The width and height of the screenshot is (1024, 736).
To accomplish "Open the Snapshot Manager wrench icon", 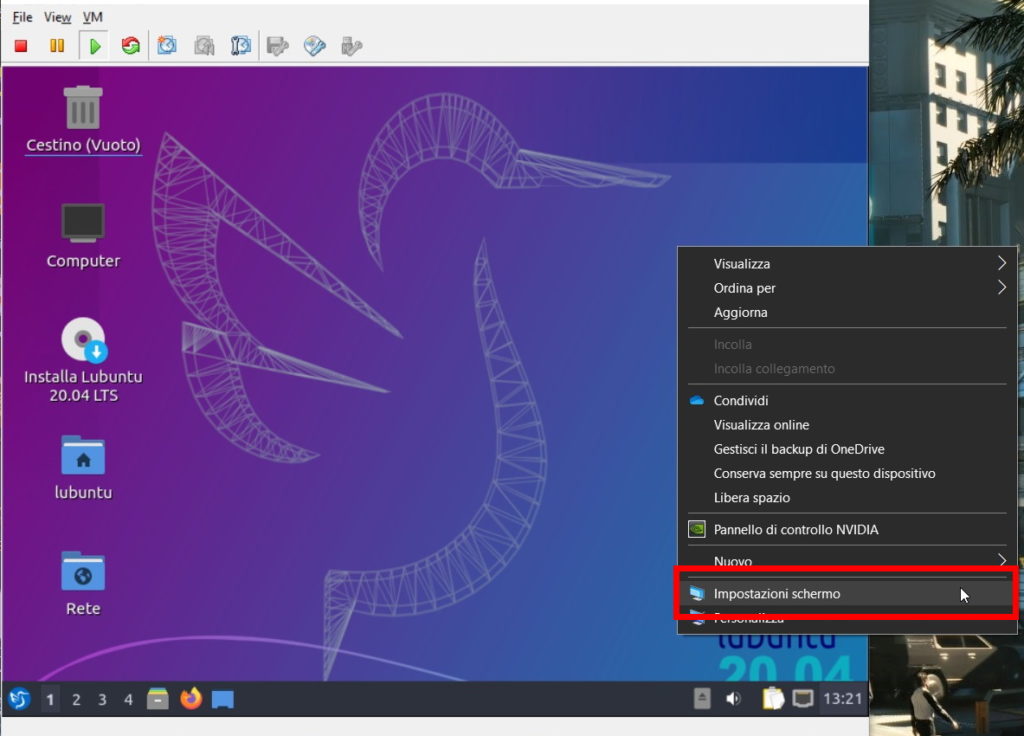I will point(241,46).
